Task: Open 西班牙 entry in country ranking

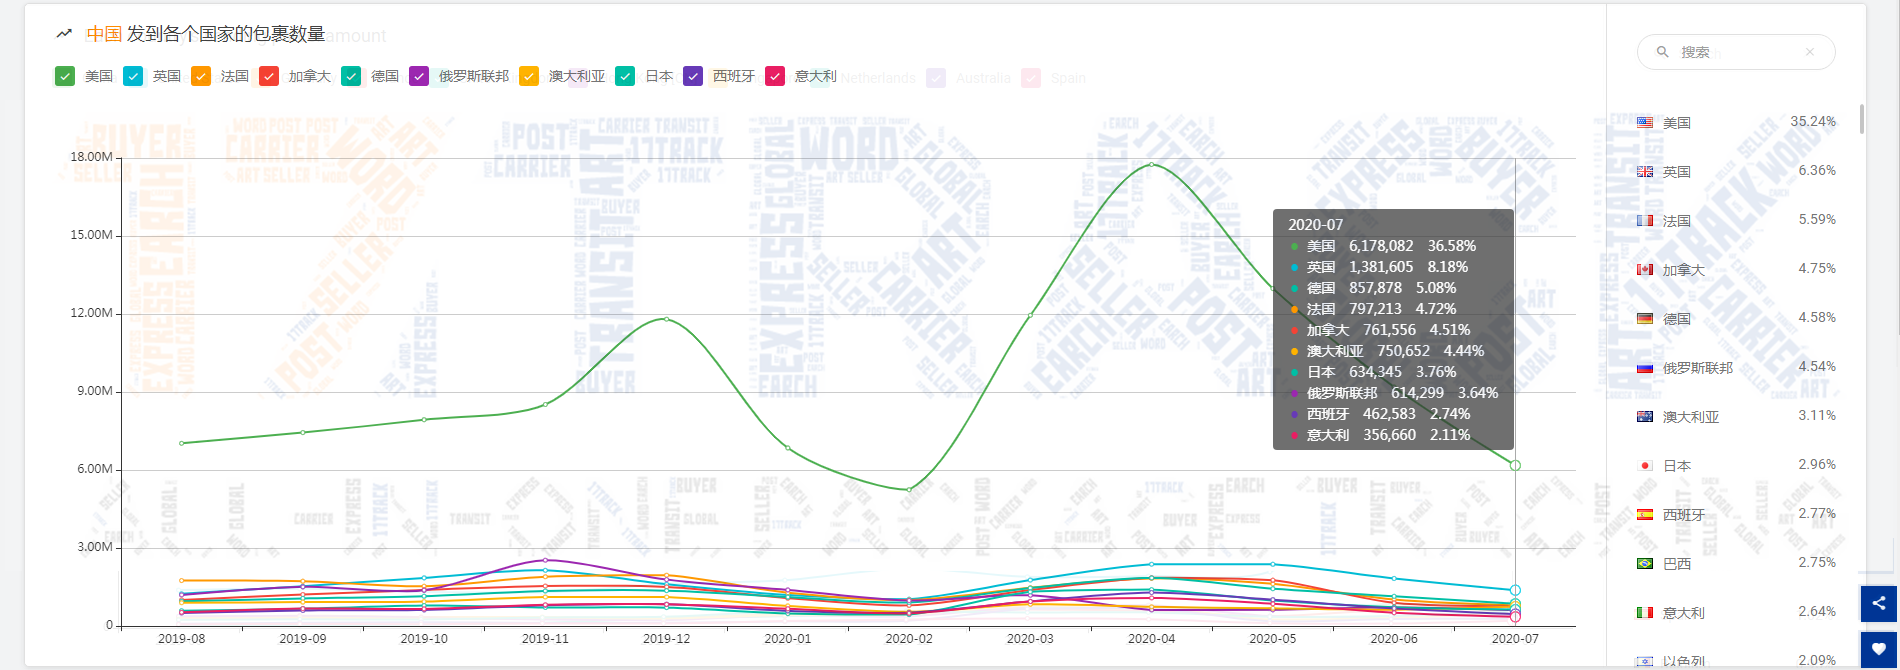Action: [x=1684, y=515]
